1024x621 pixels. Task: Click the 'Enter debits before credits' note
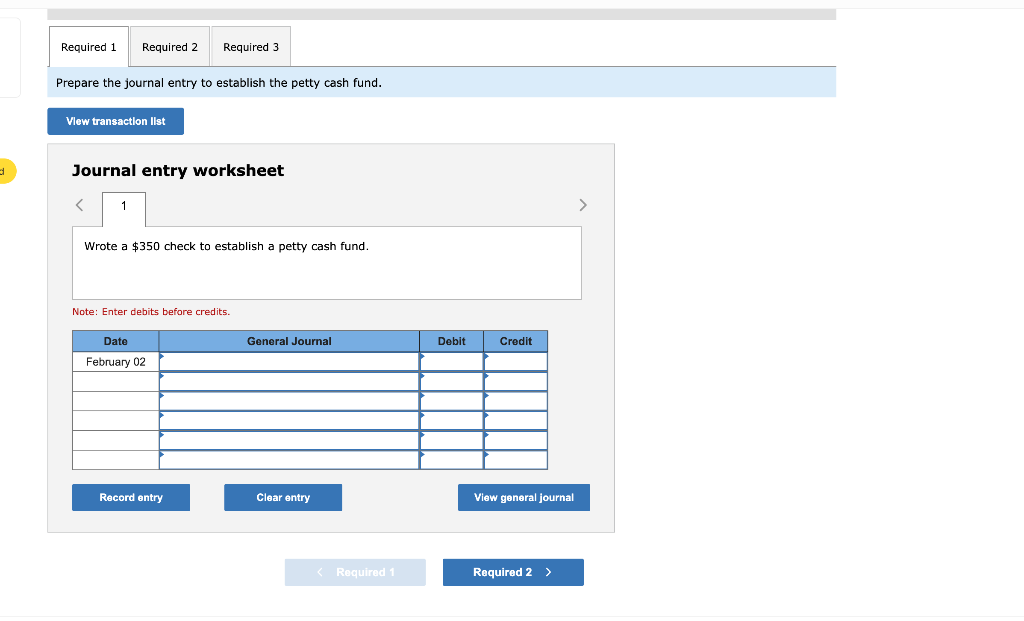tap(151, 312)
